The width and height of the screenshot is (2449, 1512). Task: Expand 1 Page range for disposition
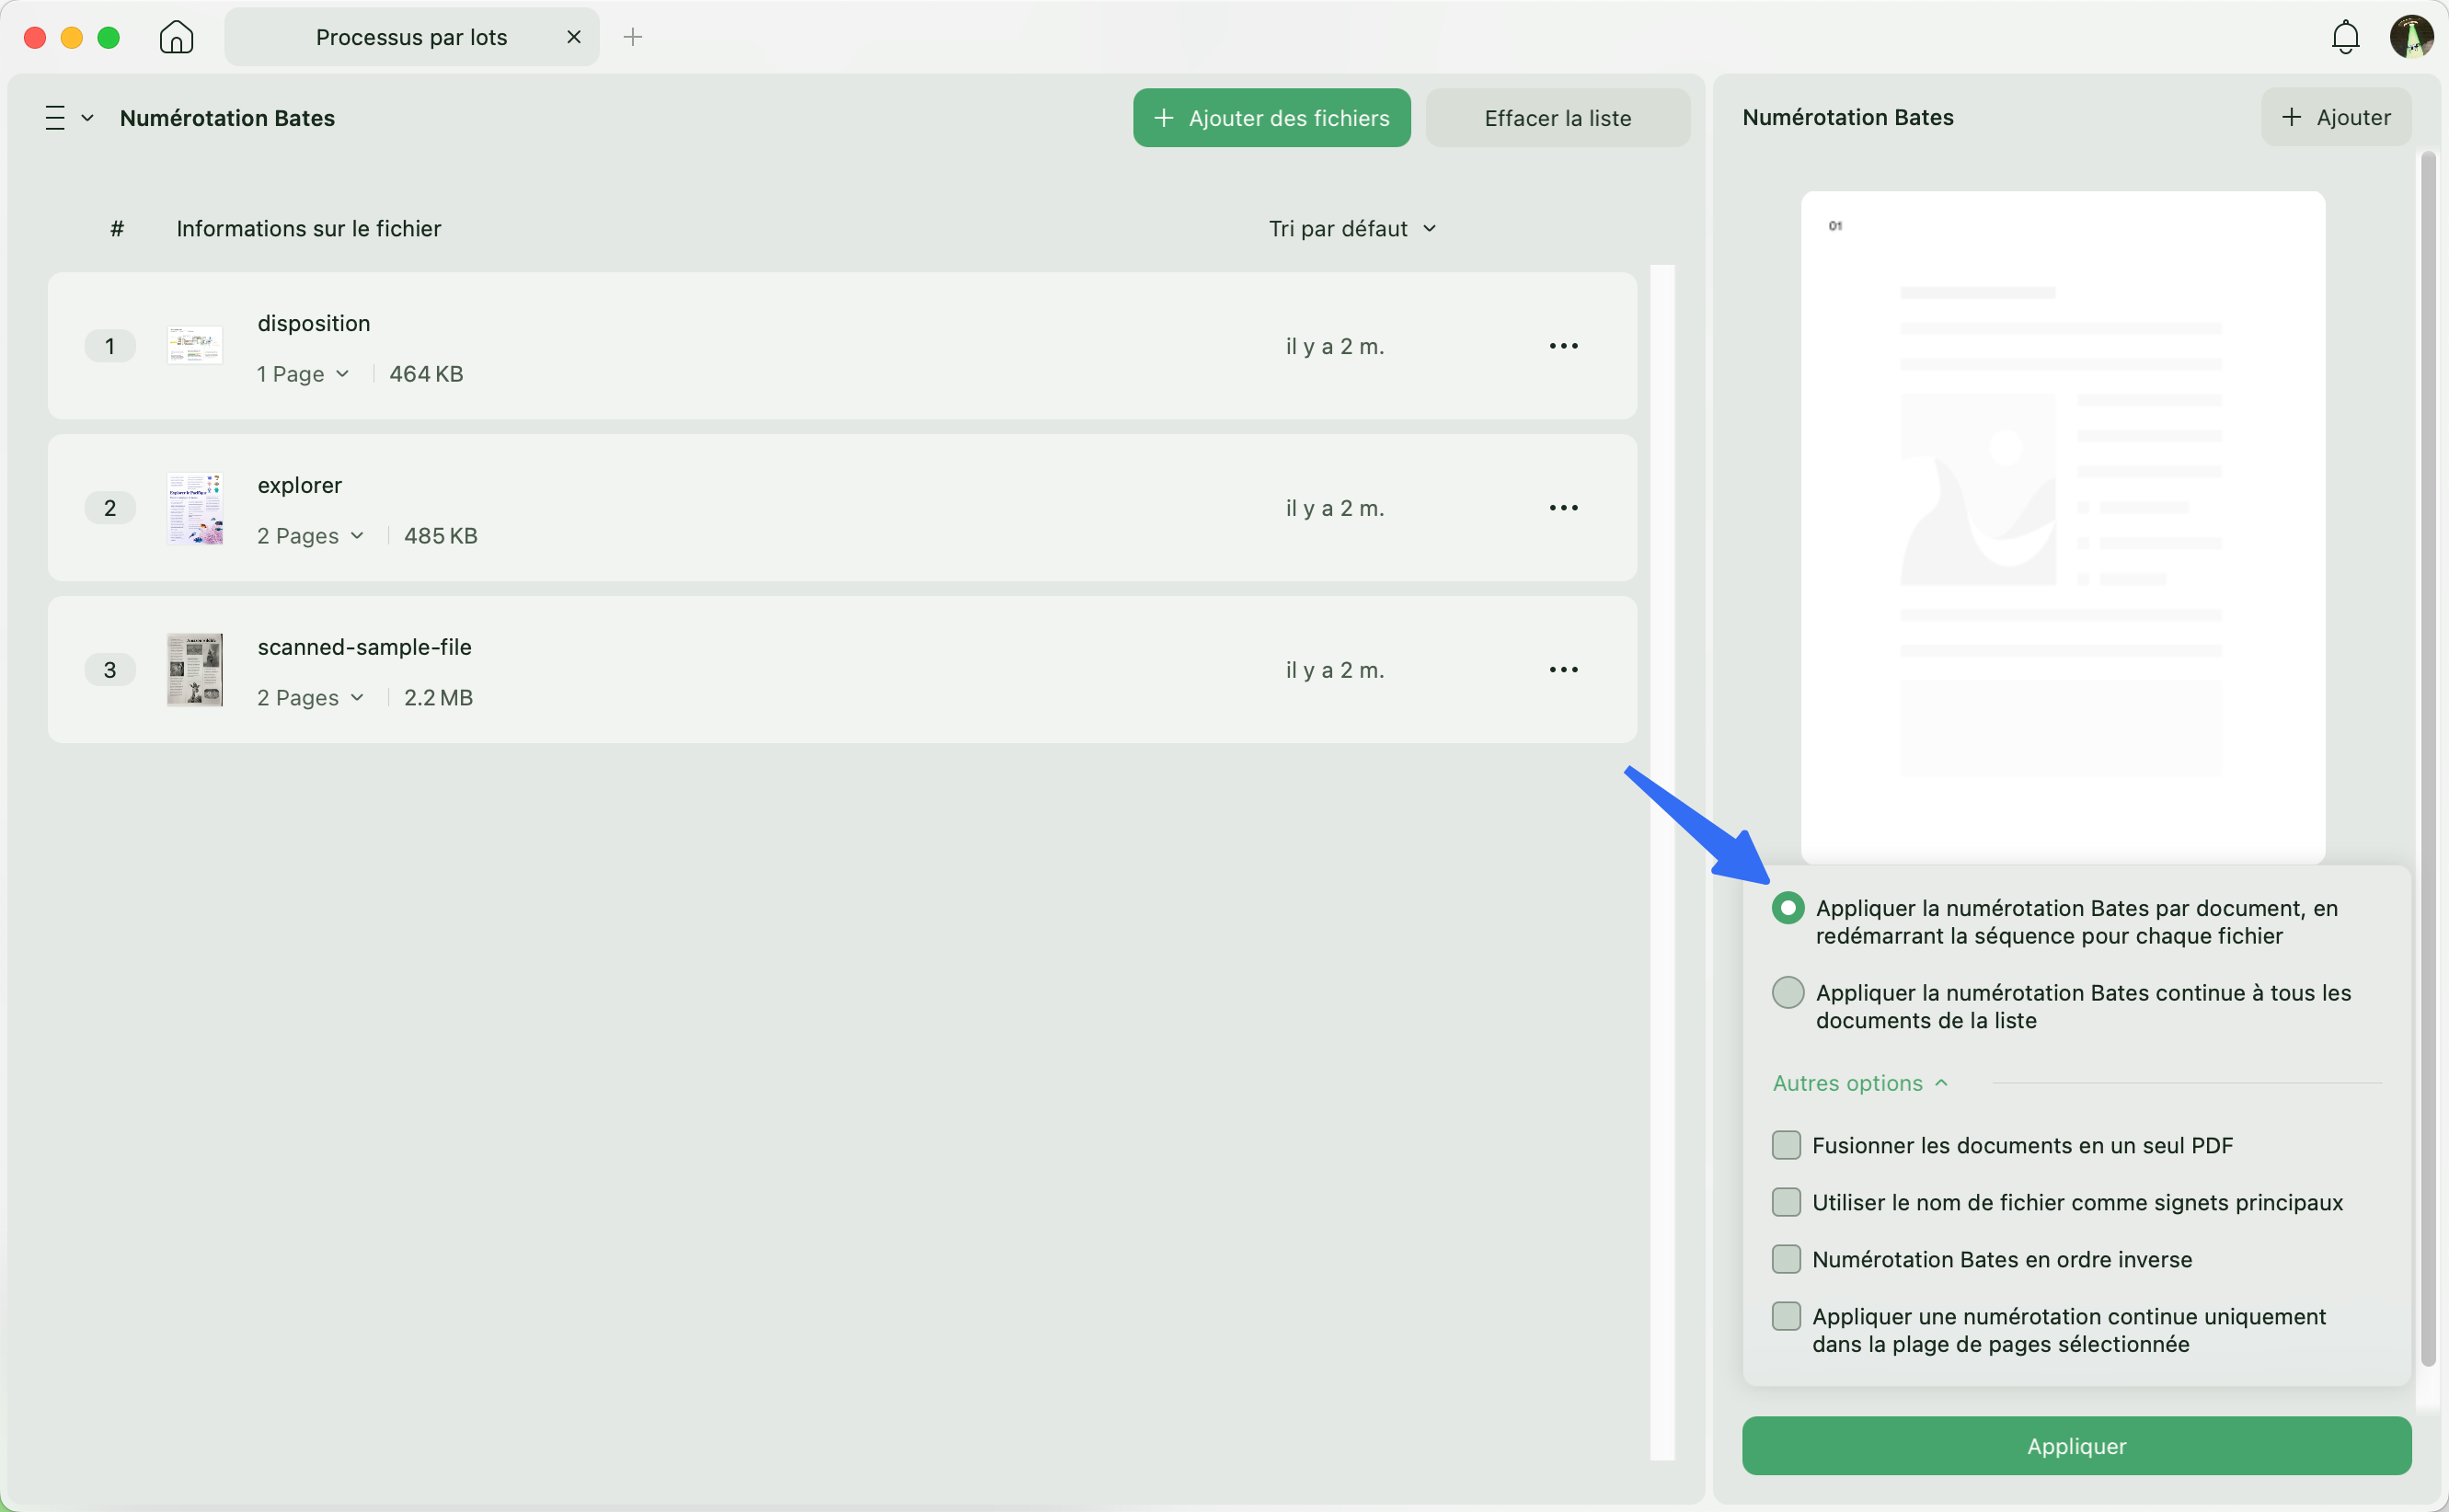coord(302,374)
